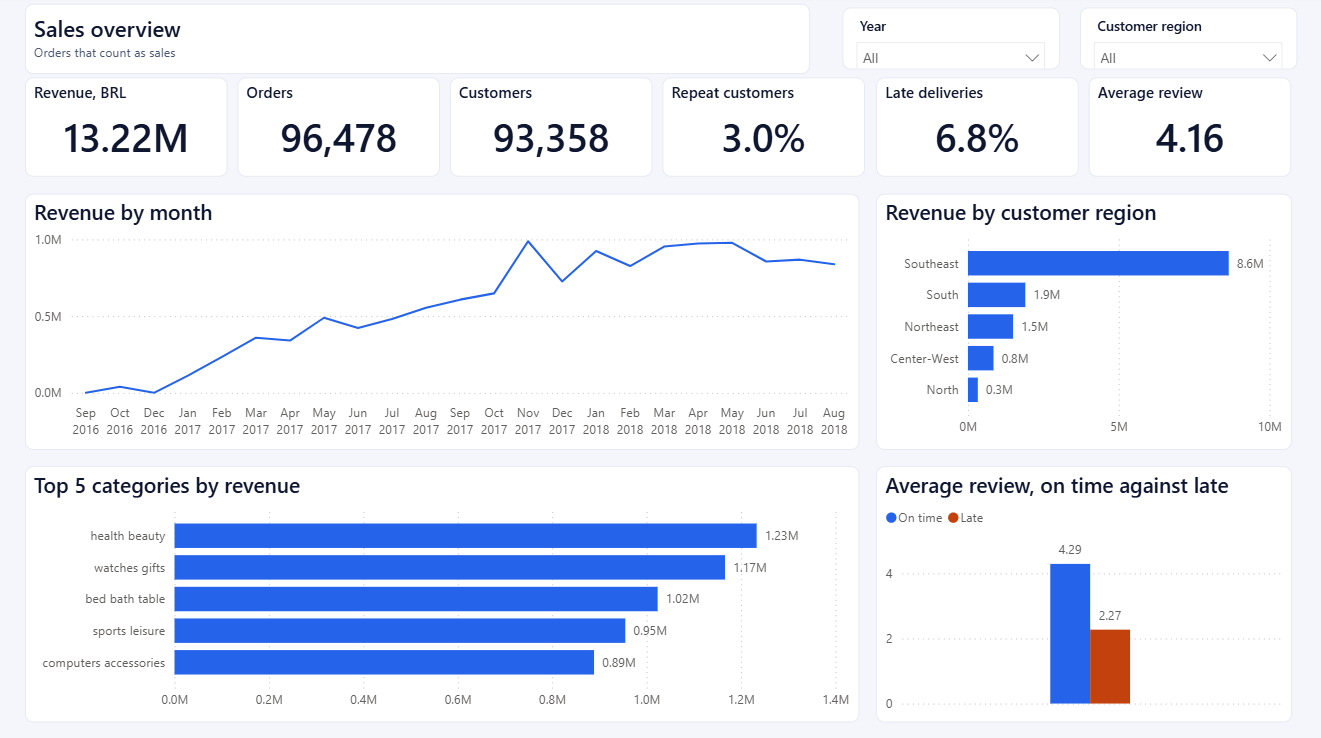Click the North region axis label
Image resolution: width=1321 pixels, height=738 pixels.
click(942, 390)
